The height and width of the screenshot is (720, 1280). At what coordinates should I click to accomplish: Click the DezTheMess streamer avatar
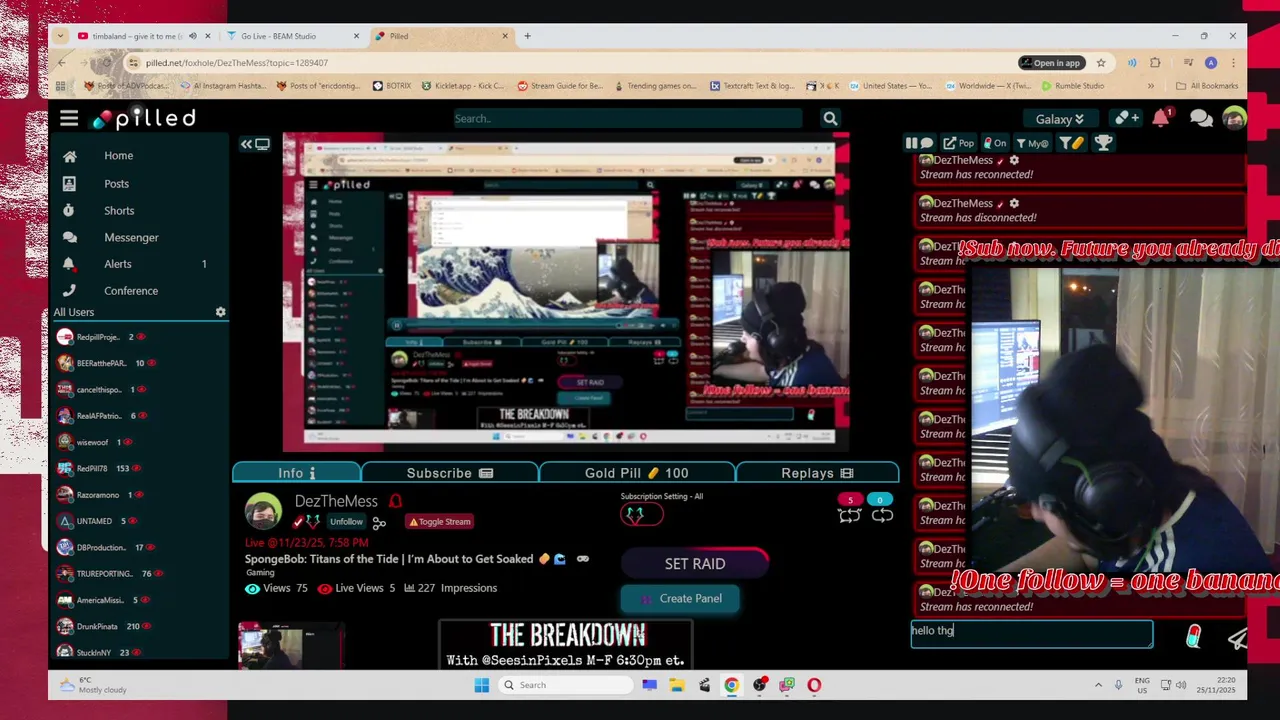coord(263,512)
